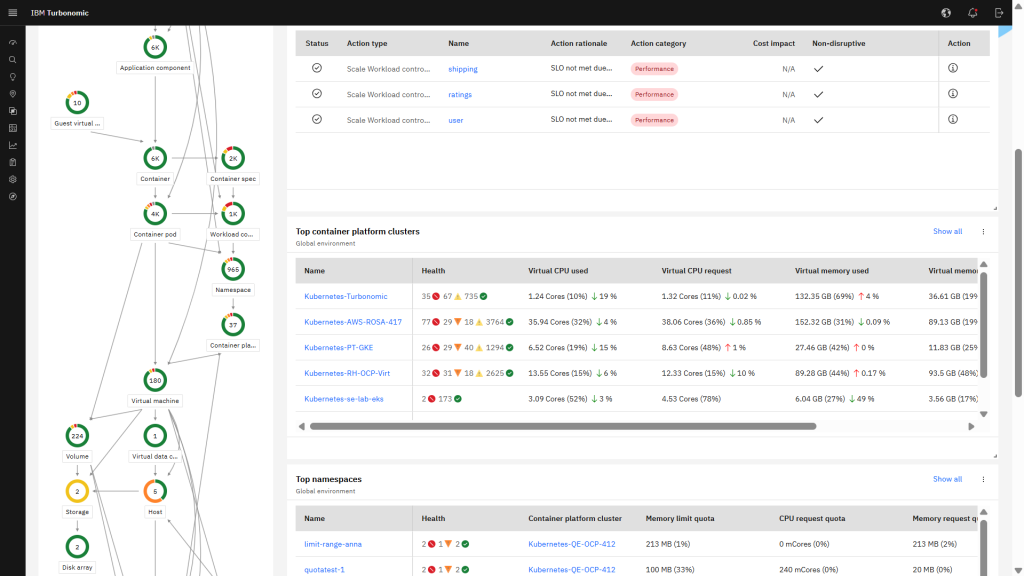Open Kubernetes-PT-GKE cluster link
Screen dimensions: 1024x576
point(338,347)
